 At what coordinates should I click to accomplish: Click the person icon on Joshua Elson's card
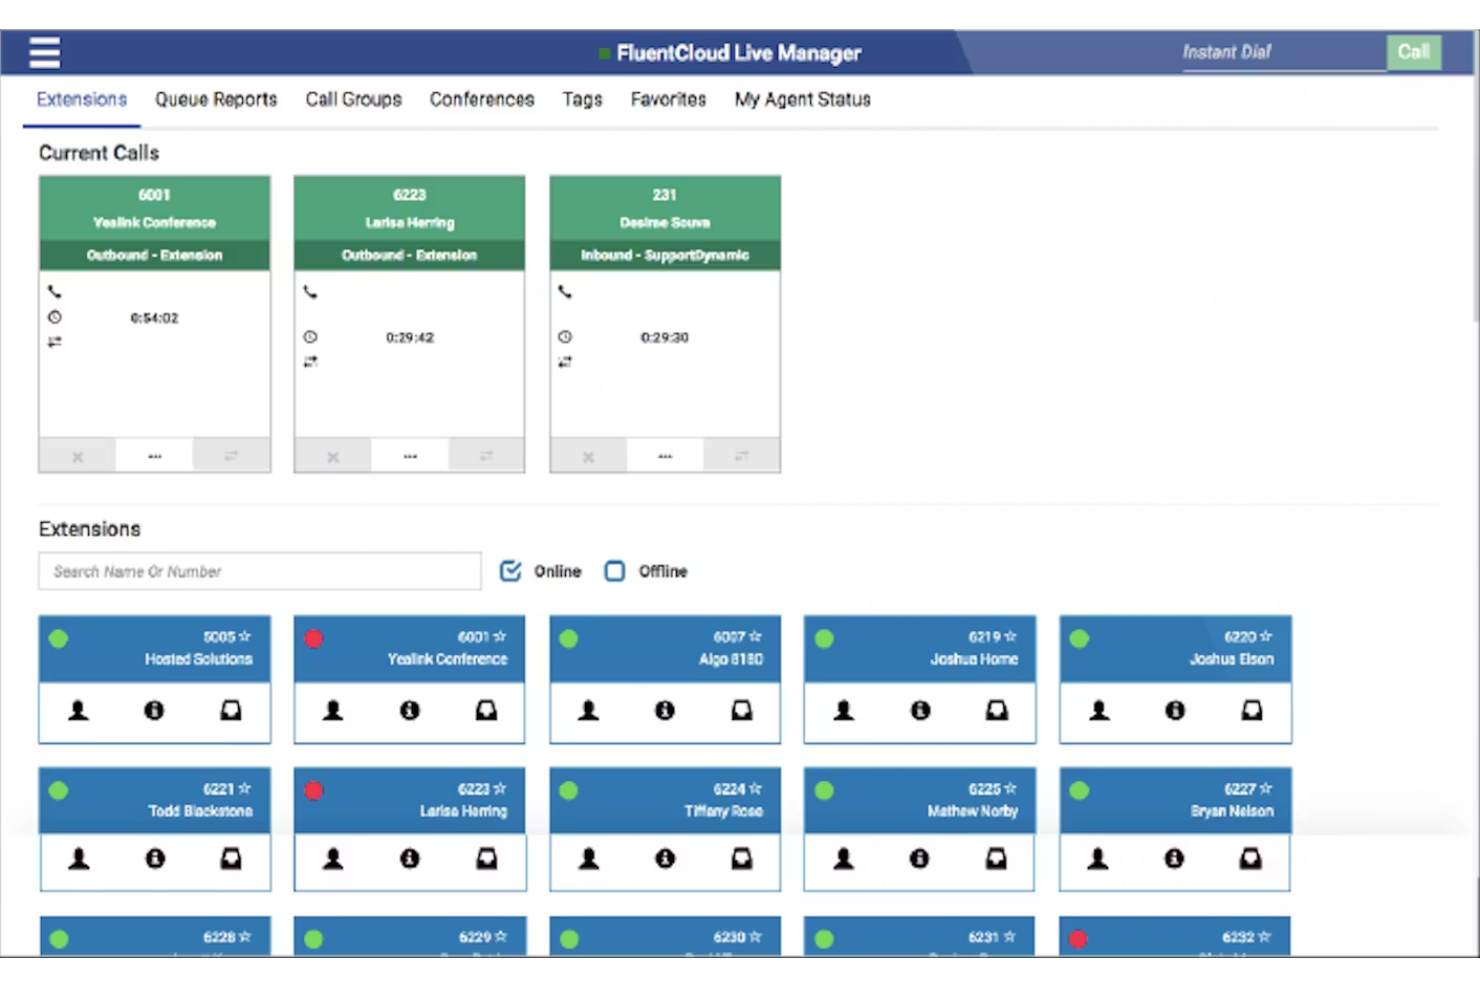pos(1098,710)
